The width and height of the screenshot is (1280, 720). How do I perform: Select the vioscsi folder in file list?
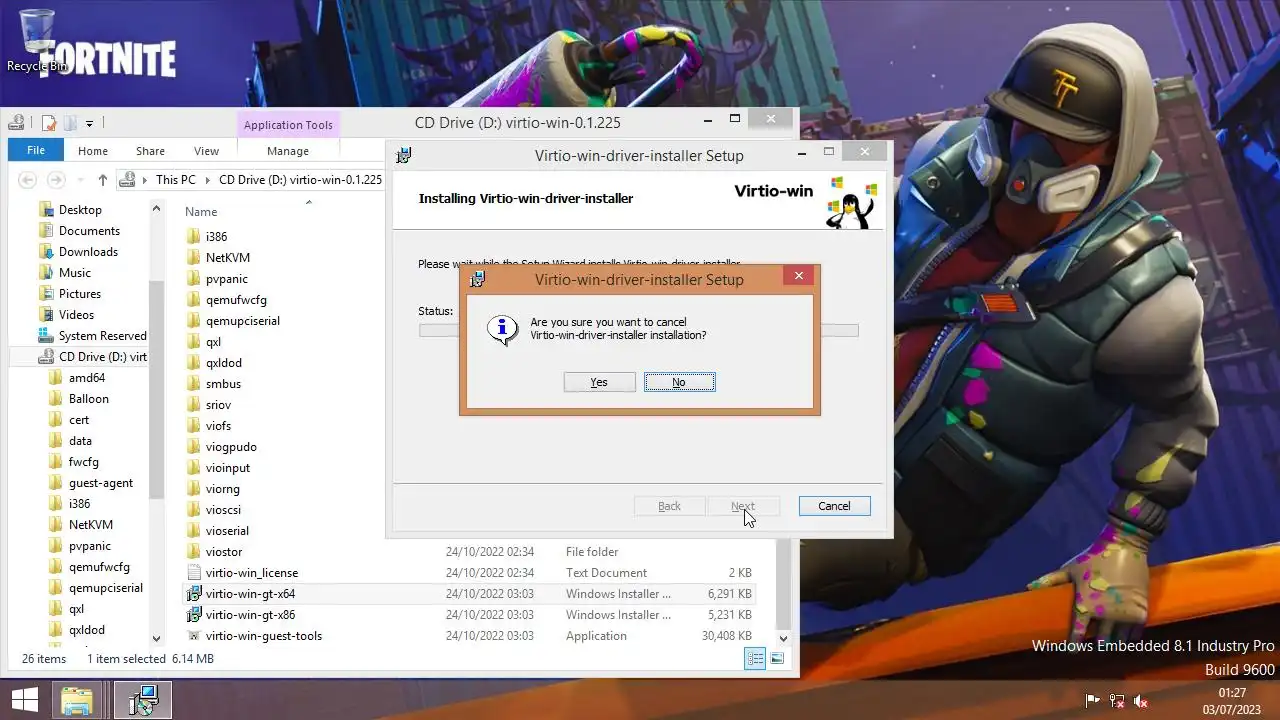(223, 510)
